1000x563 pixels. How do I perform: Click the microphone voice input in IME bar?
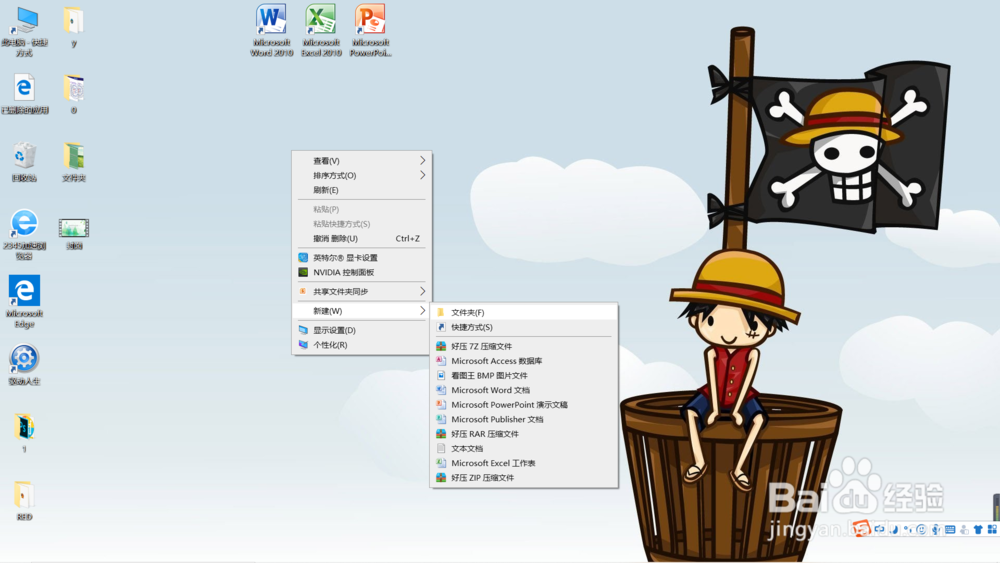[x=936, y=529]
